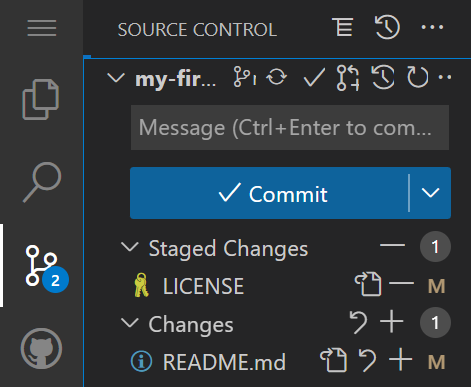Click the Commit button

pyautogui.click(x=269, y=193)
